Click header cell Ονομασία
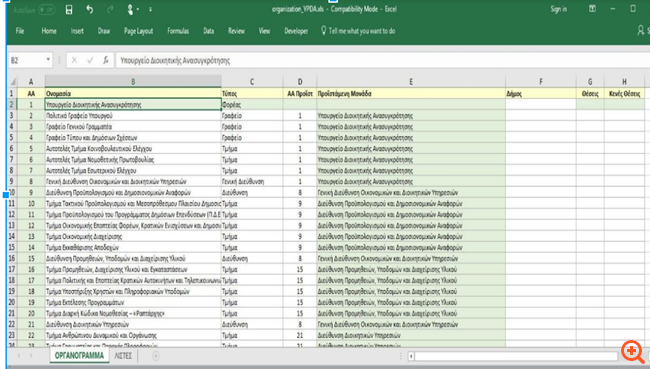The height and width of the screenshot is (369, 650). [133, 94]
